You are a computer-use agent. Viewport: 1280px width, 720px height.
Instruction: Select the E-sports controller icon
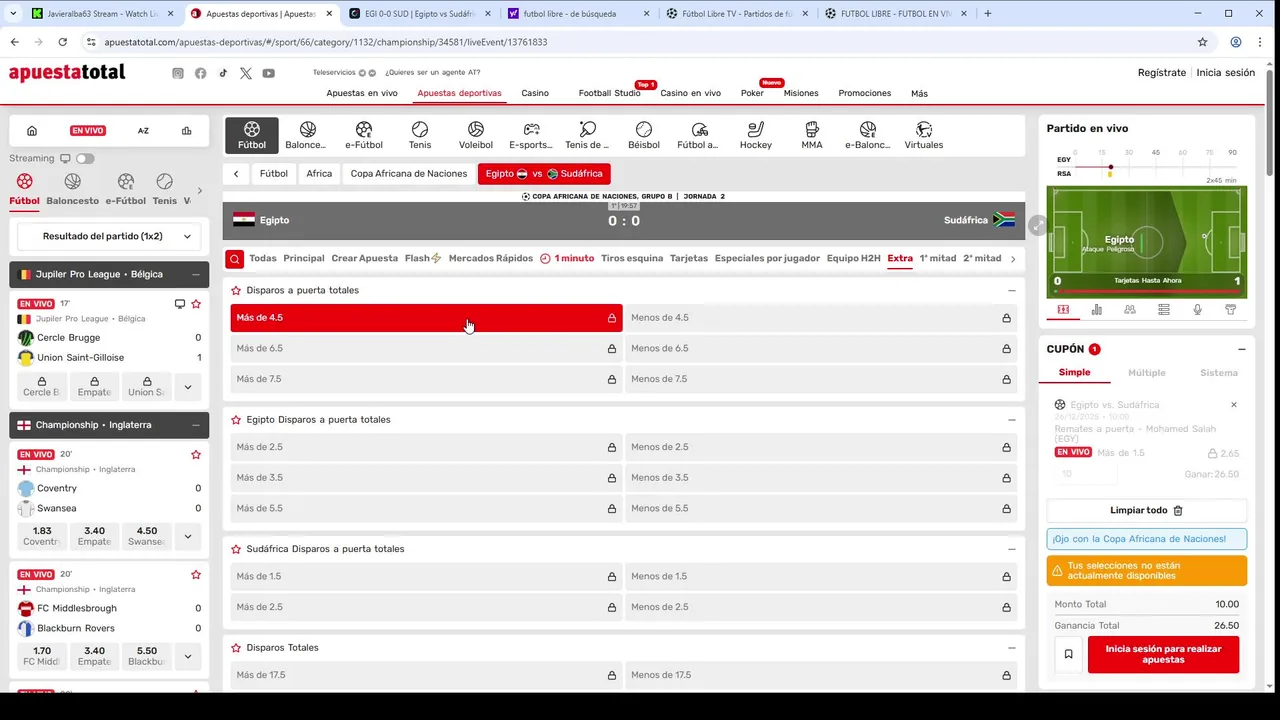pos(532,135)
